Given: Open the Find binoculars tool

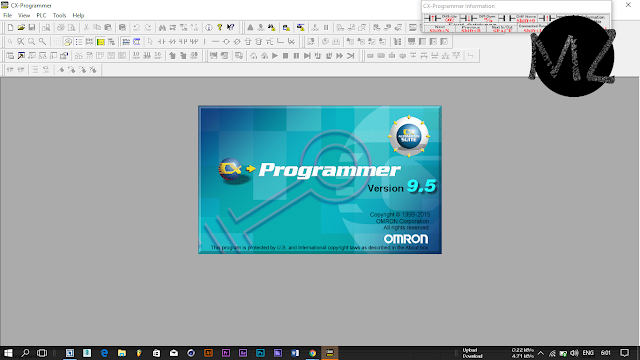Looking at the screenshot, I should coord(162,28).
